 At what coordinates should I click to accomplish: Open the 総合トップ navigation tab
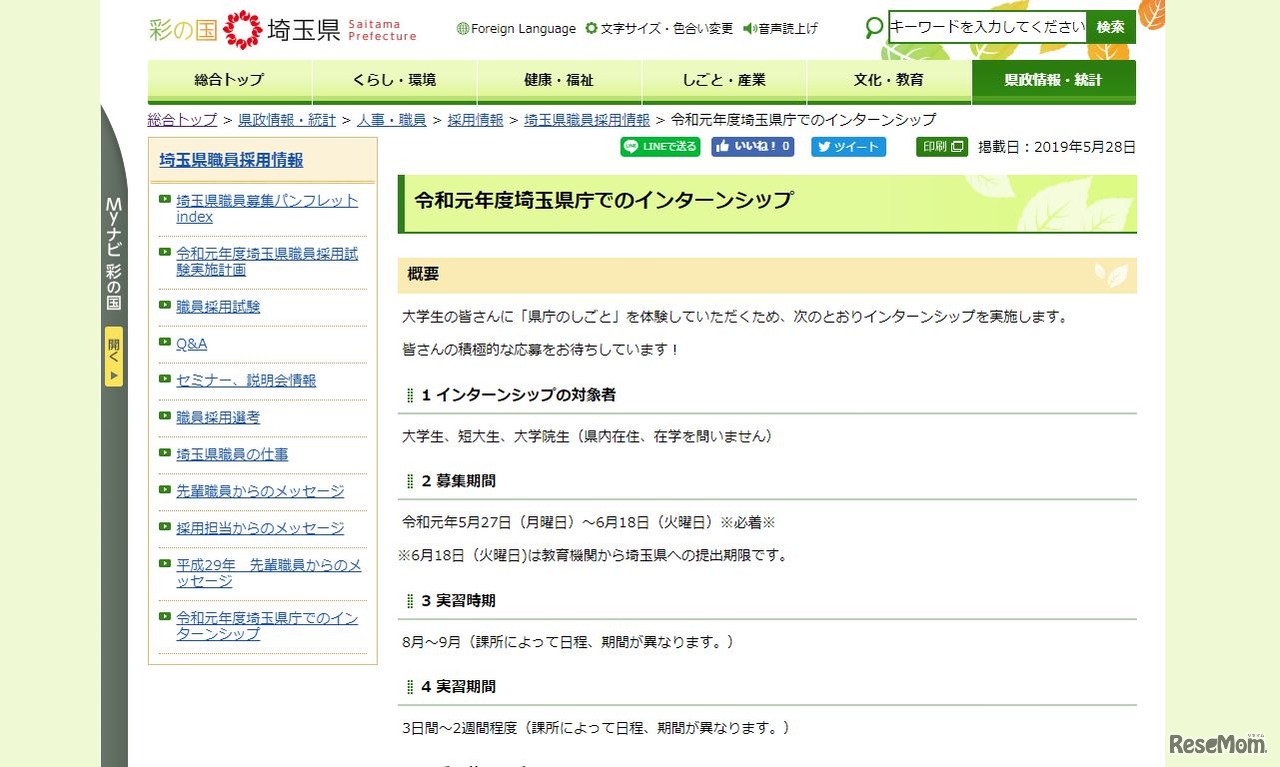click(230, 80)
